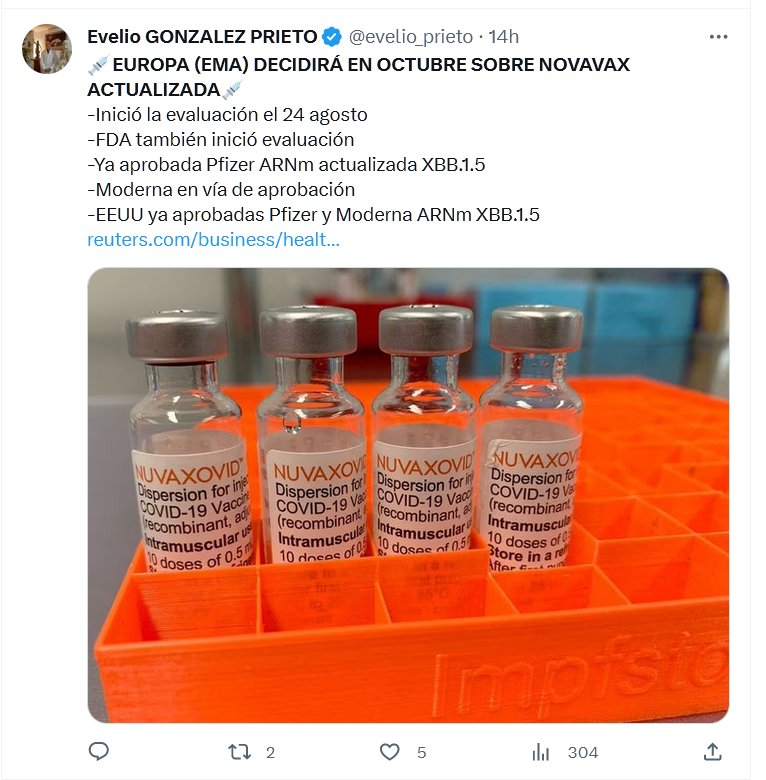Open Evelio's profile avatar picture
This screenshot has width=766, height=780.
pos(47,49)
